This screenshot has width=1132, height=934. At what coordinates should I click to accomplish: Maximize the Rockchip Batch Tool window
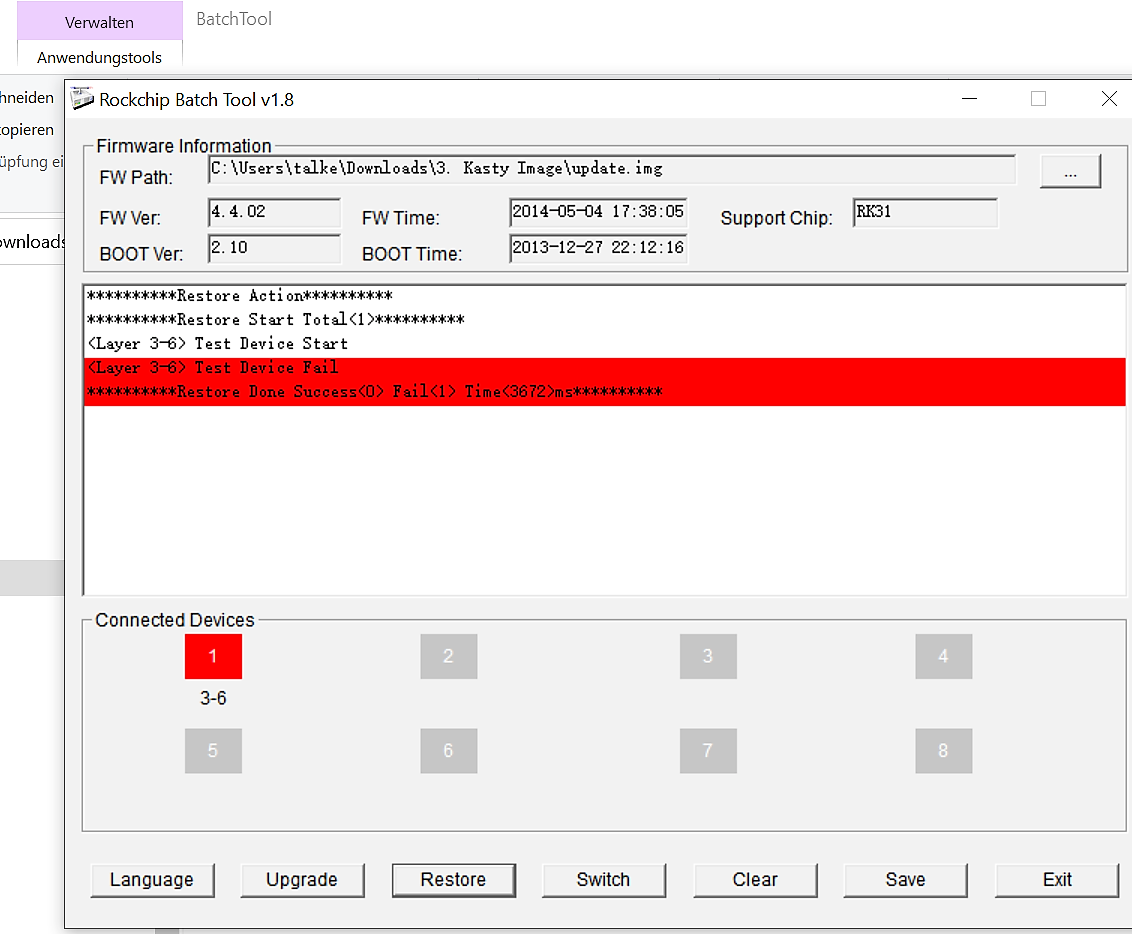click(1038, 99)
